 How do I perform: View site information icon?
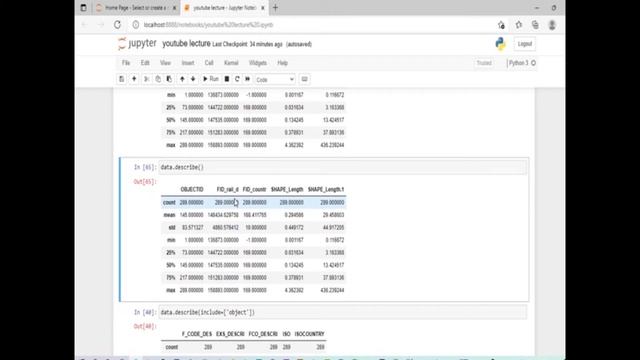tap(136, 25)
